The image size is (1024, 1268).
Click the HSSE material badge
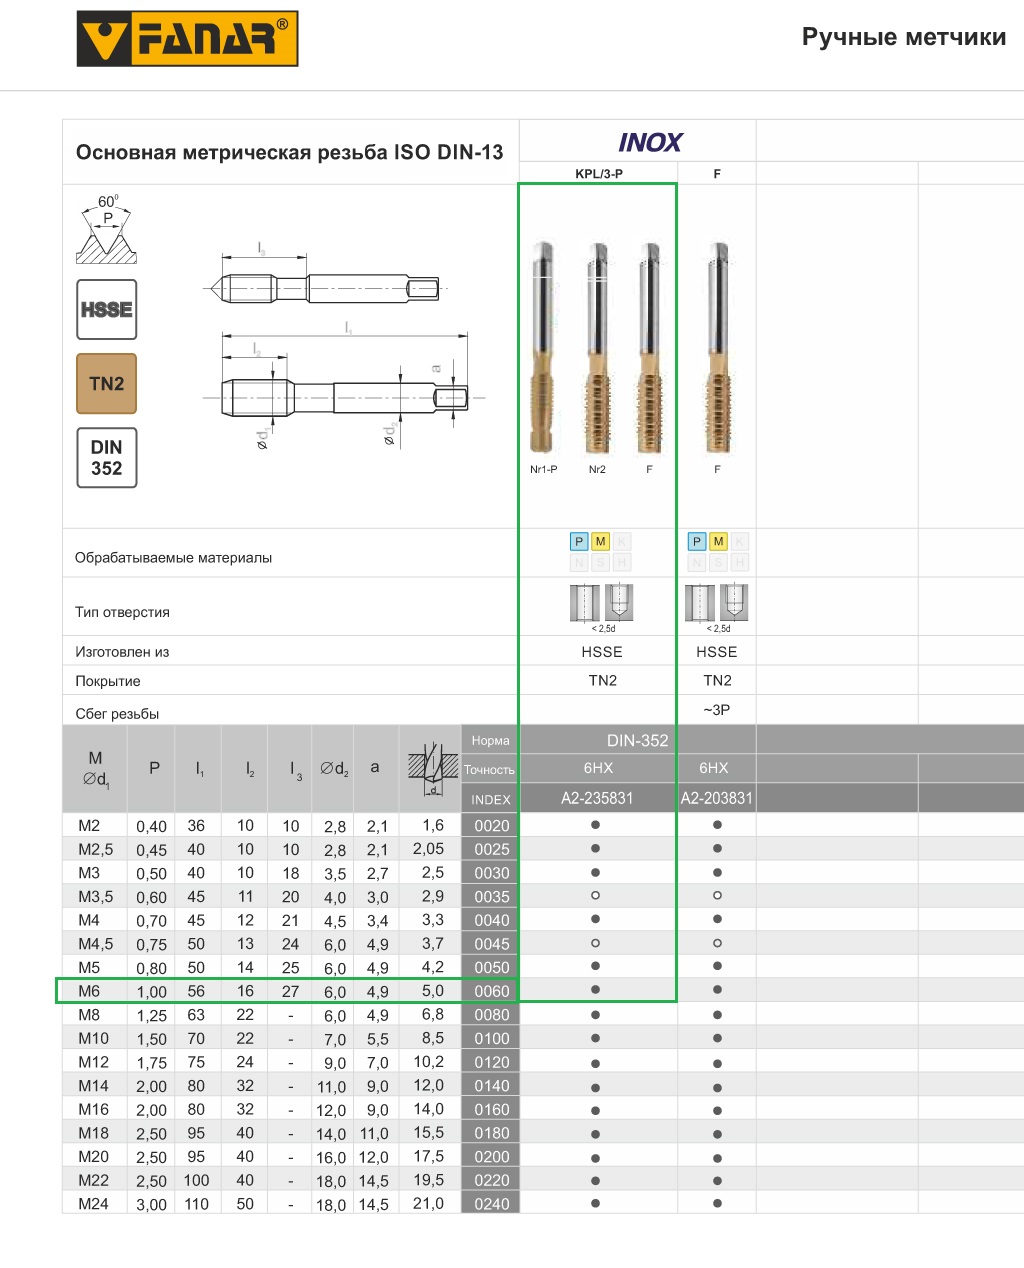click(107, 310)
